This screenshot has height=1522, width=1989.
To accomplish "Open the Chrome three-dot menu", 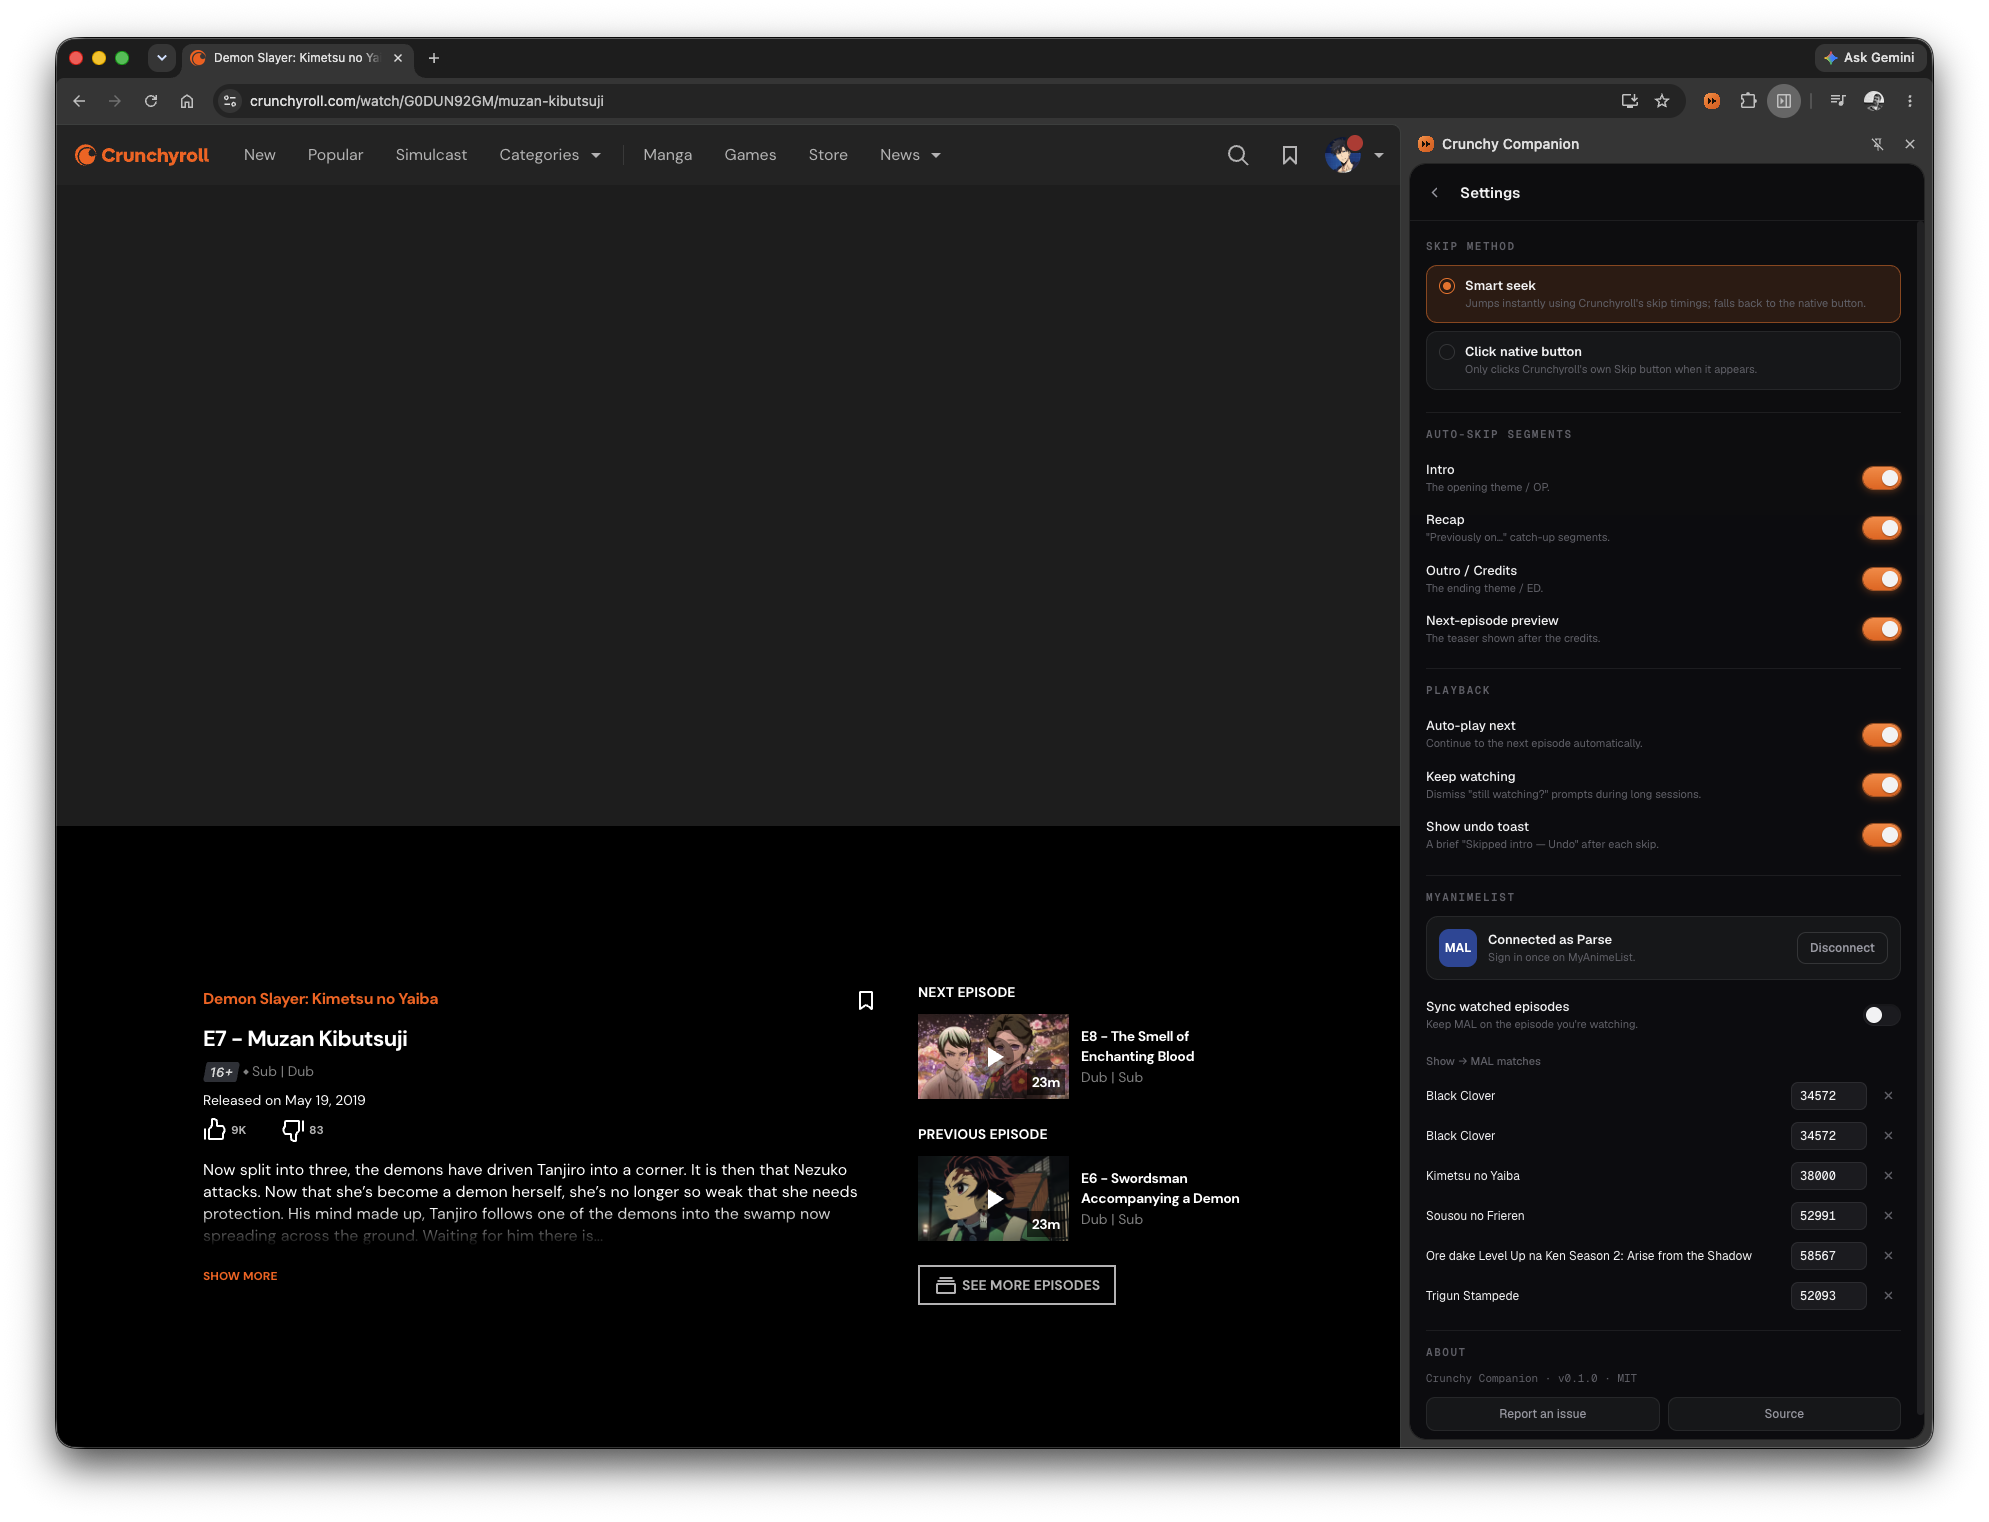I will pos(1910,101).
